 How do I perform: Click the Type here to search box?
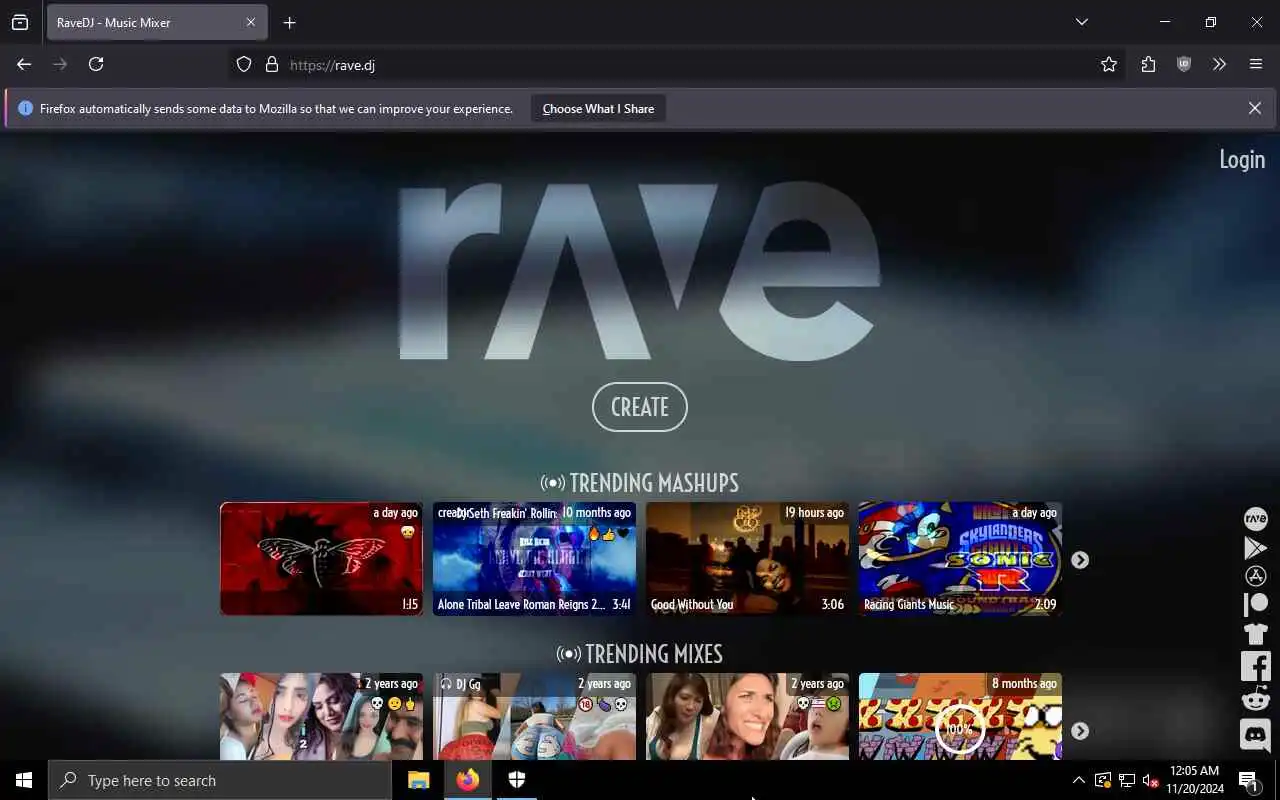(220, 780)
